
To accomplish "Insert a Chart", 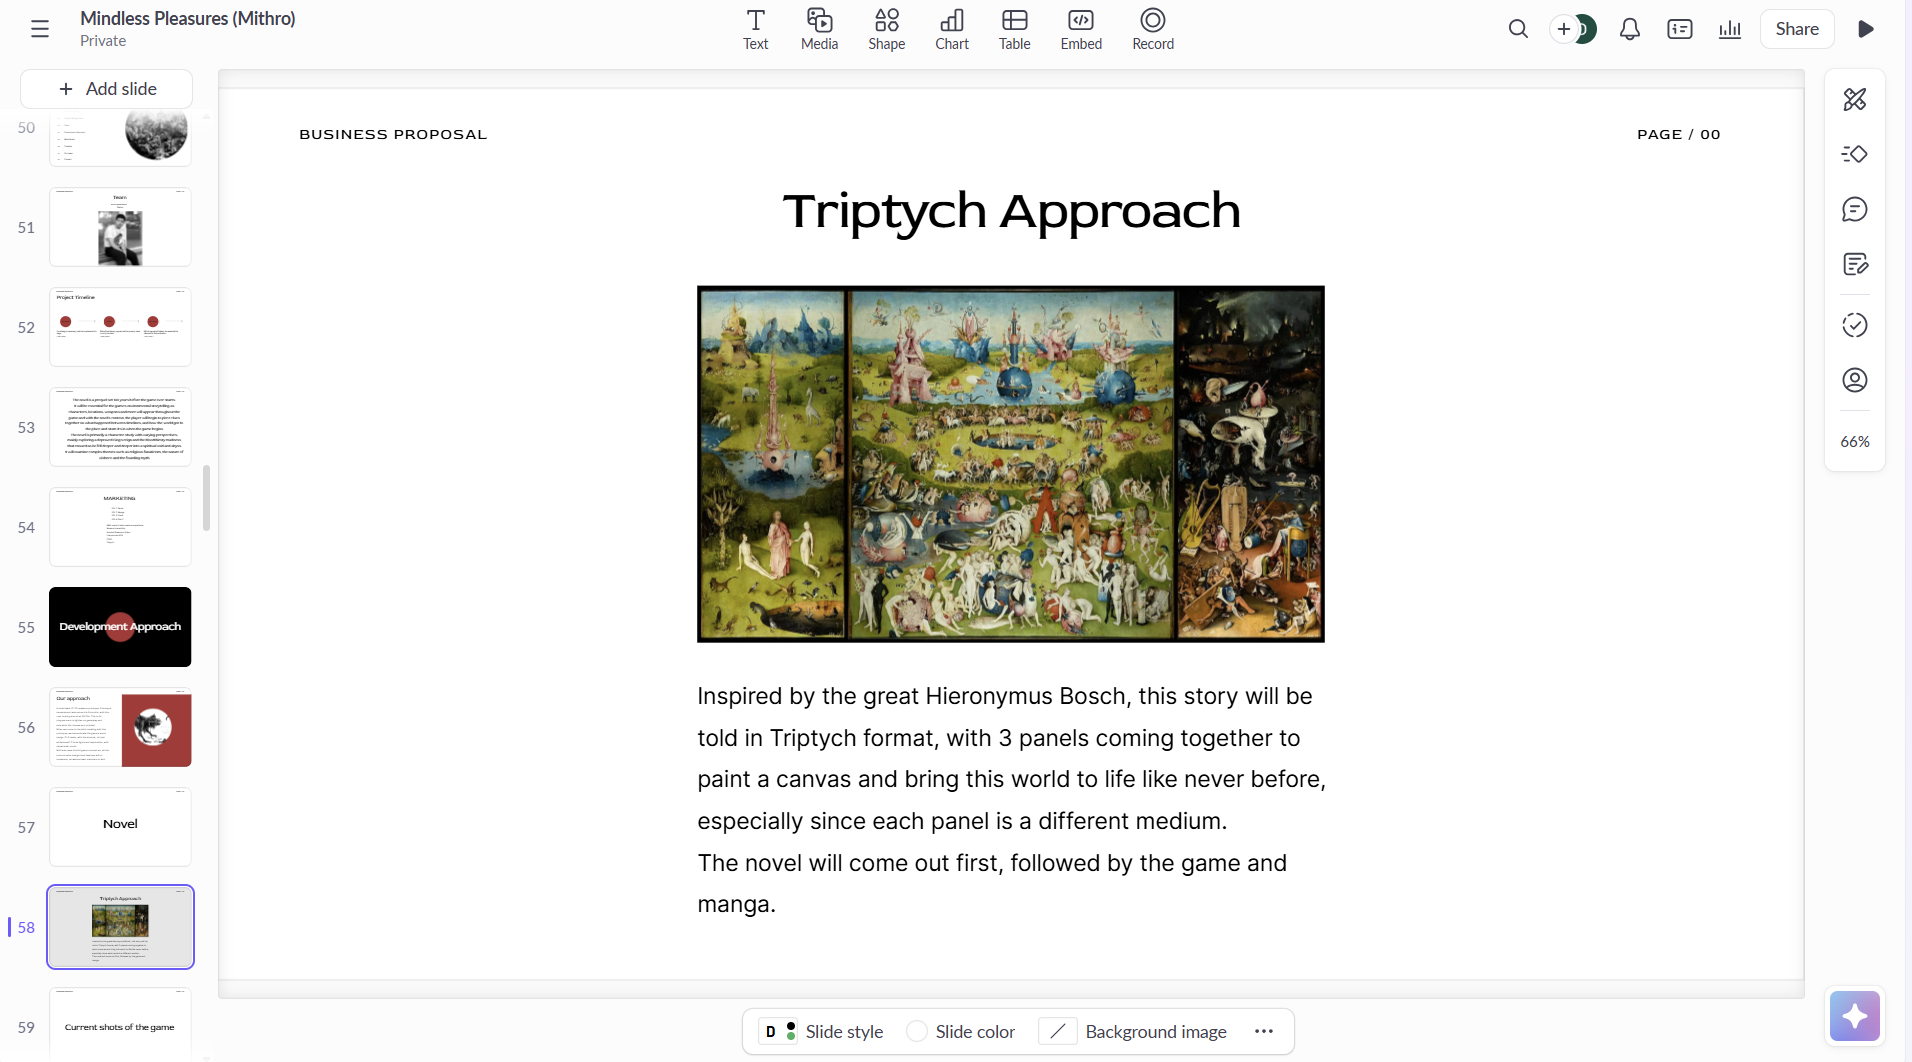I will click(x=952, y=29).
